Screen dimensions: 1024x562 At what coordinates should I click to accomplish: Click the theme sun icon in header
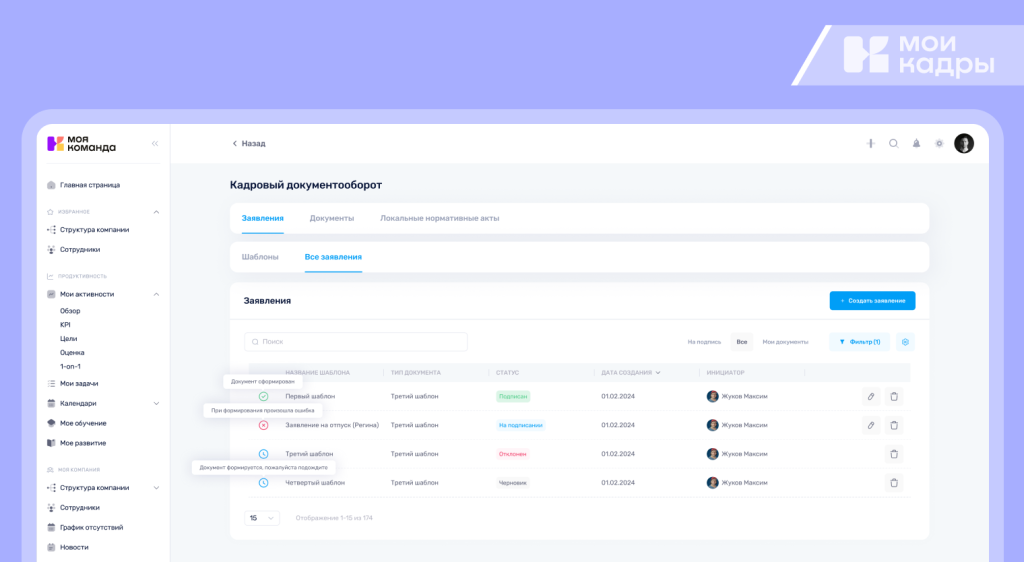tap(939, 143)
